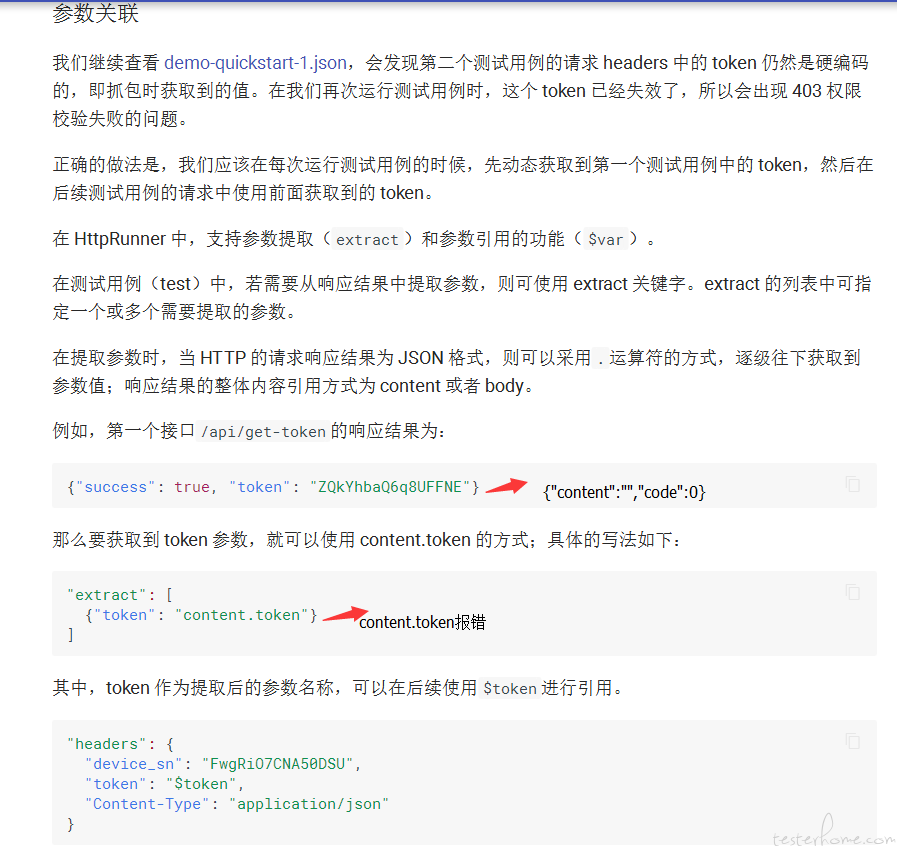Click the "device_sn" key in headers
897x858 pixels.
133,764
